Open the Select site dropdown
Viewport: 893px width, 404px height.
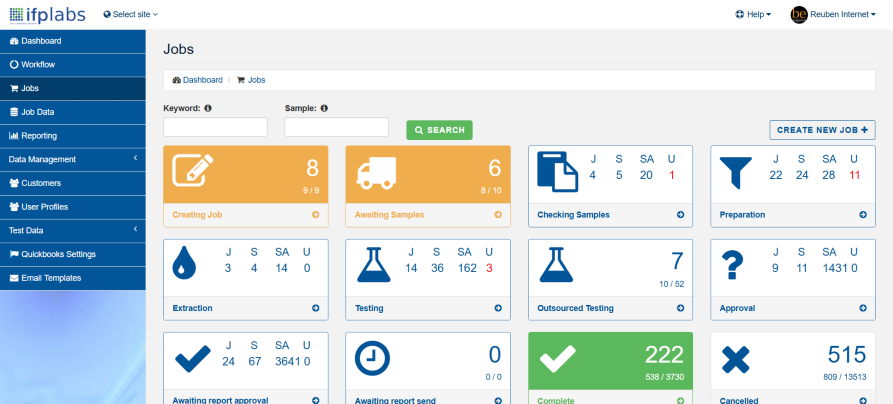coord(130,15)
